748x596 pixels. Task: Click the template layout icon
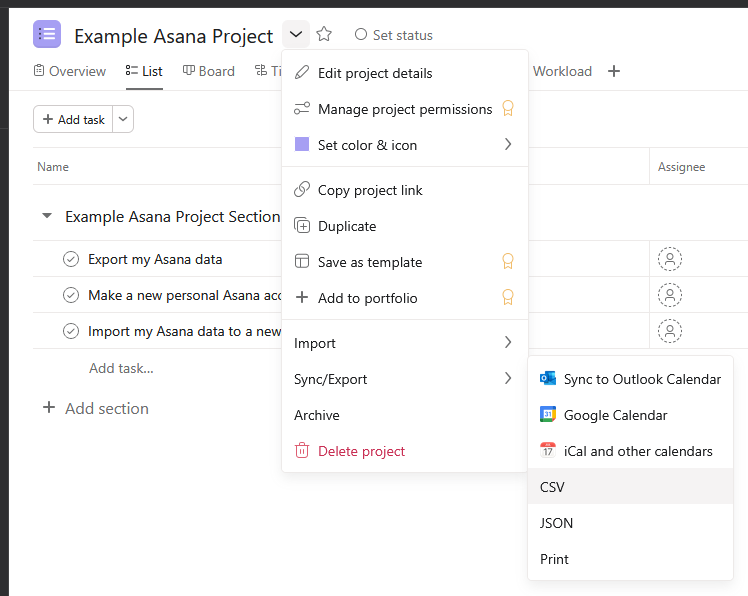pyautogui.click(x=302, y=261)
